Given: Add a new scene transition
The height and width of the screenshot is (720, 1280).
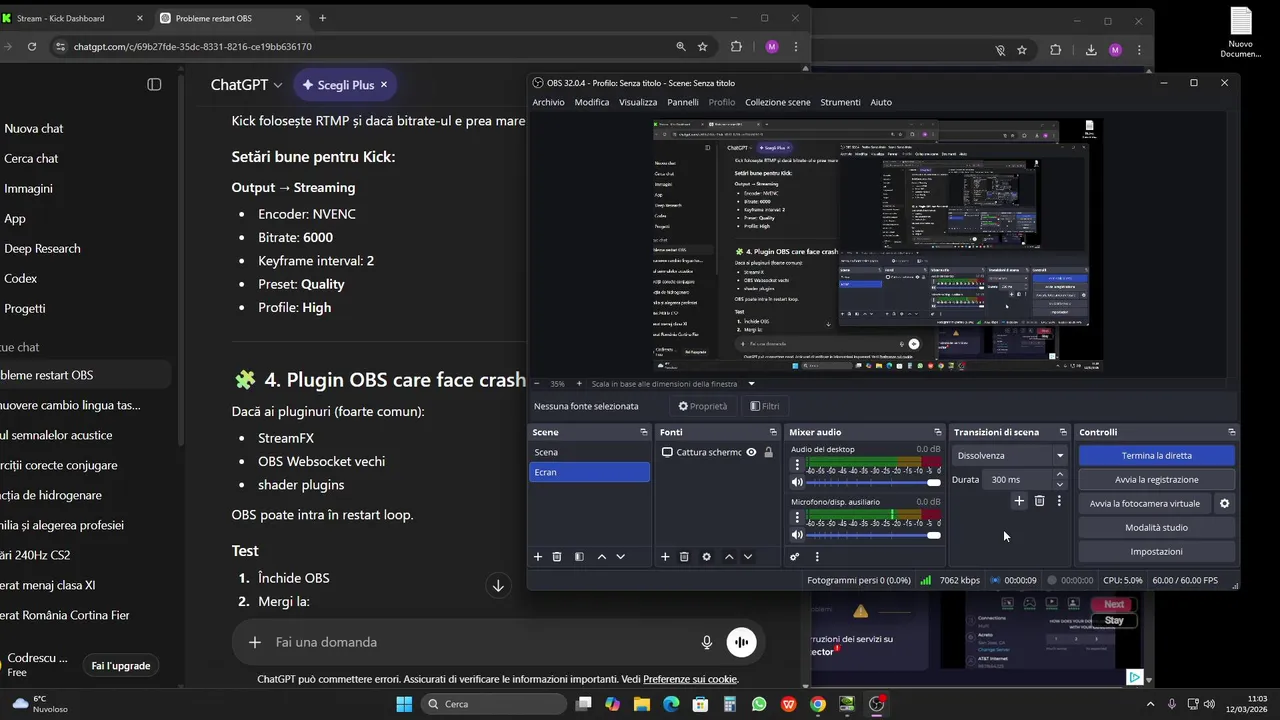Looking at the screenshot, I should 1019,501.
